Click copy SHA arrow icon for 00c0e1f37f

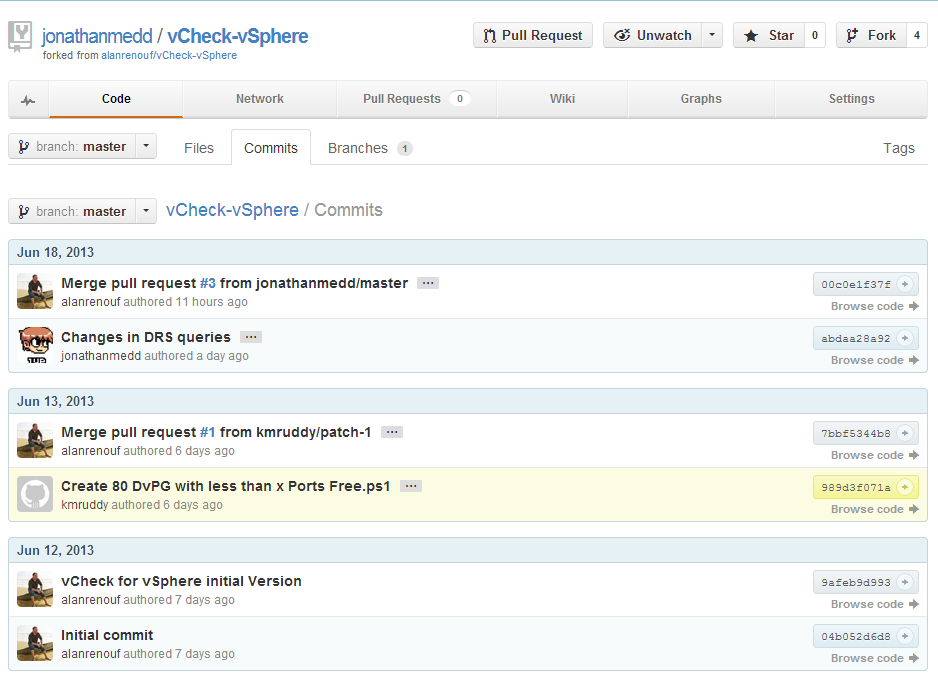point(905,284)
